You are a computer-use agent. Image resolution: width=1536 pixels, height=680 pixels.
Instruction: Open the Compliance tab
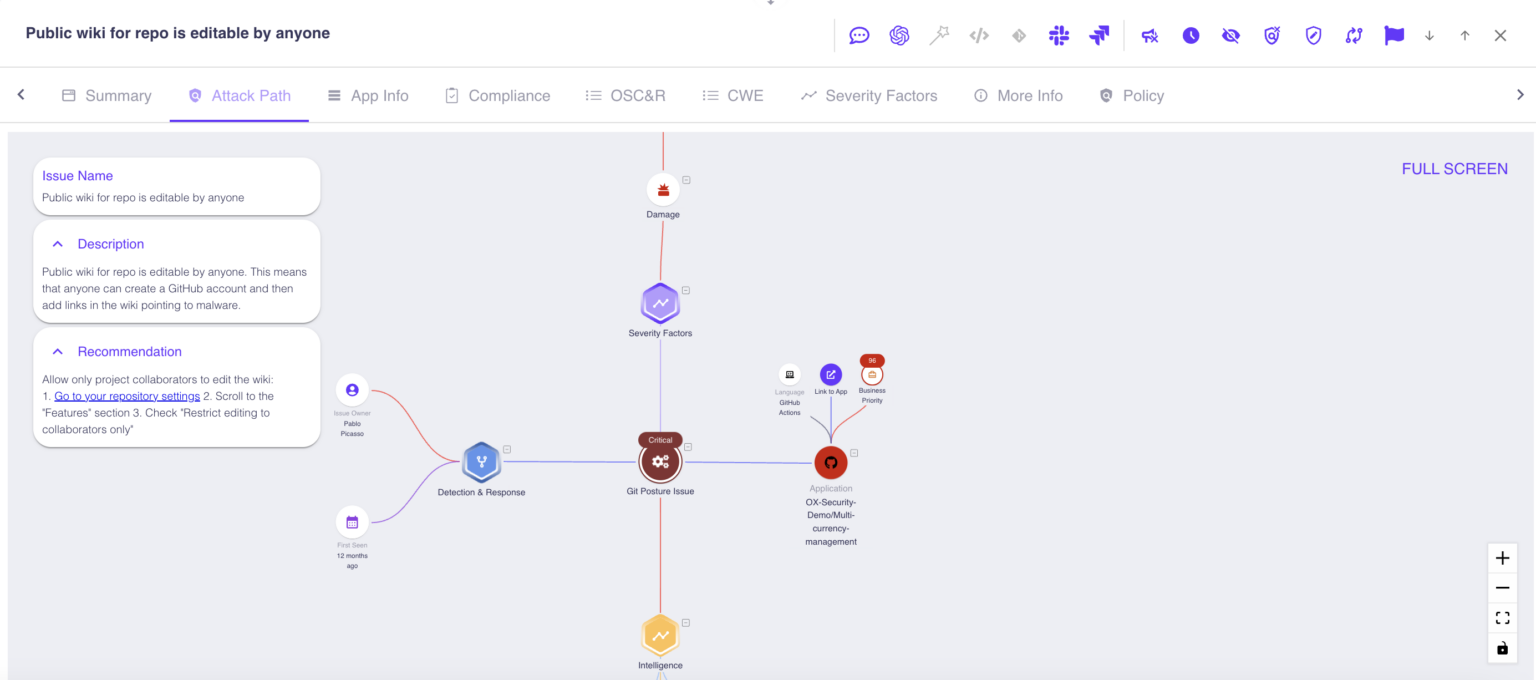click(497, 96)
